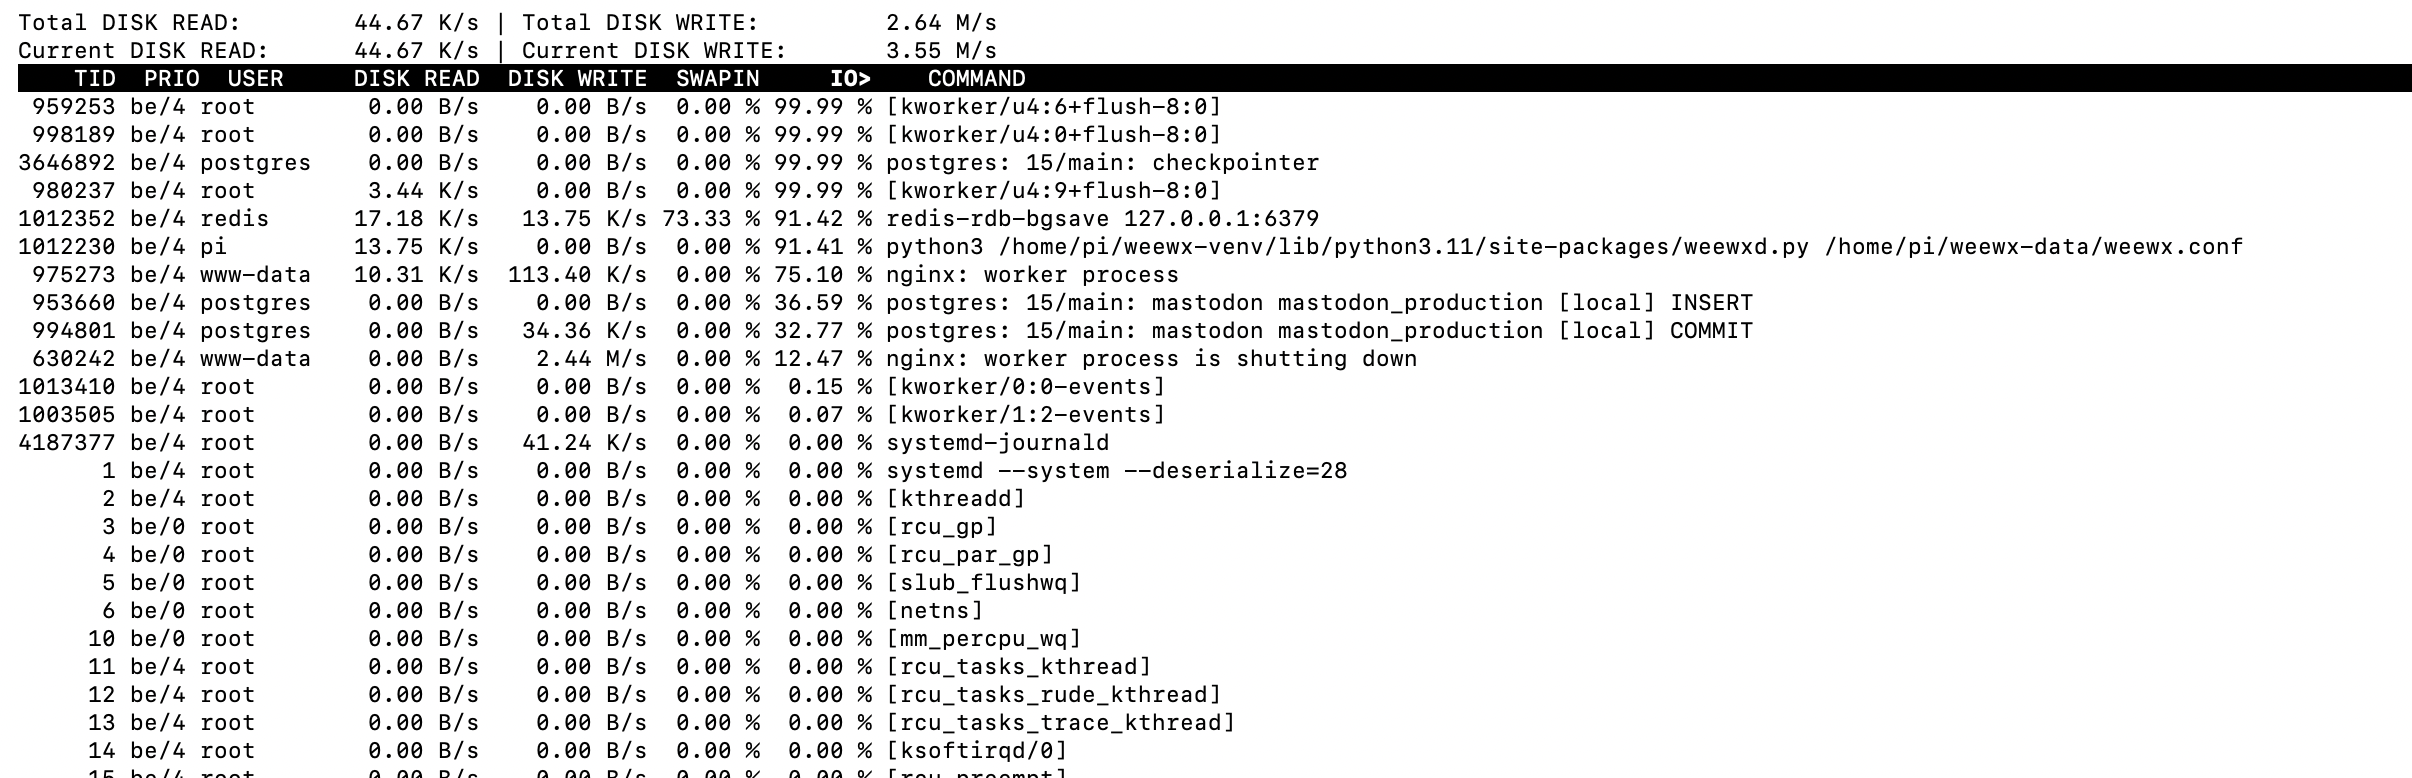Click the nginx worker process row
Viewport: 2412px width, 778px height.
(x=1215, y=275)
